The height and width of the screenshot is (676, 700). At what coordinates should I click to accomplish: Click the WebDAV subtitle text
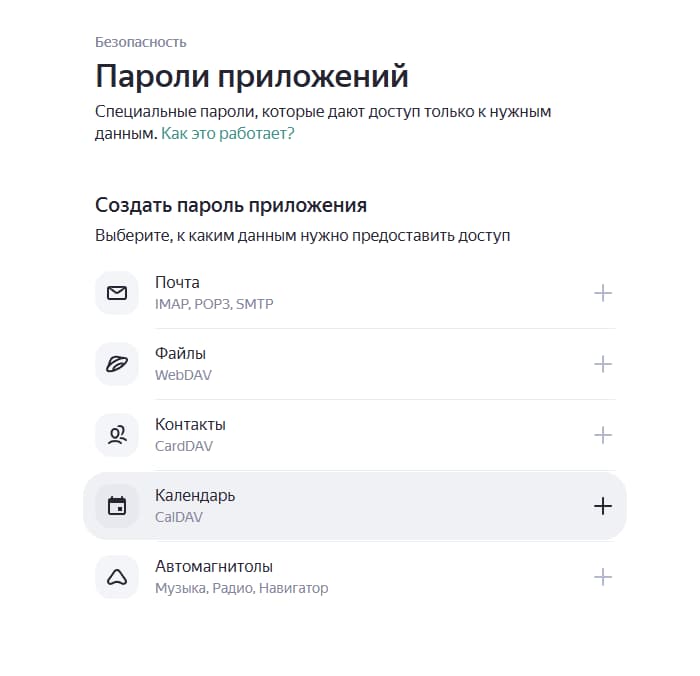click(x=183, y=375)
